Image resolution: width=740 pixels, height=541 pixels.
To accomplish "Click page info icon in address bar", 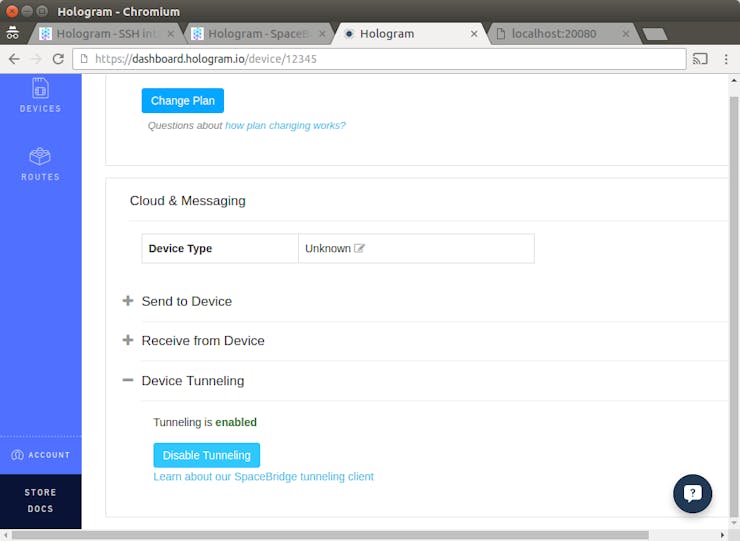I will click(x=84, y=59).
